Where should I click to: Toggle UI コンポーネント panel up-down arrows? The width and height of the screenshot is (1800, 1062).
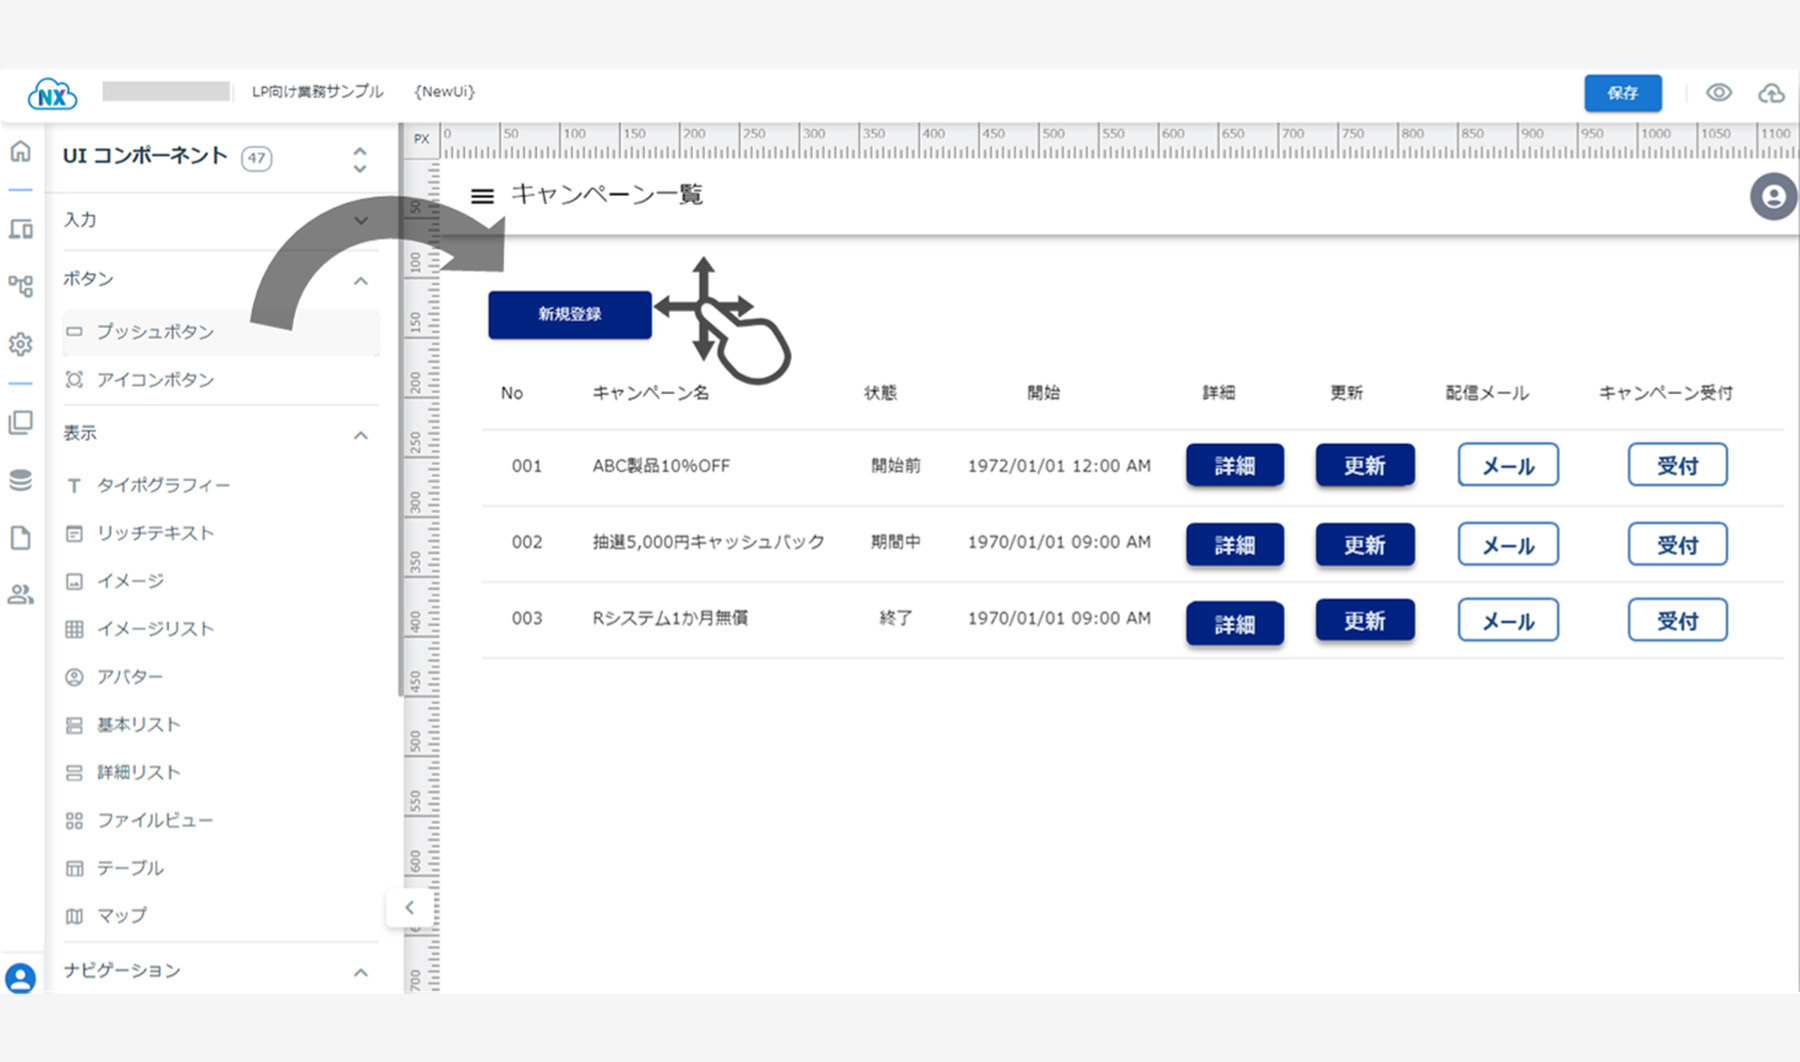360,159
